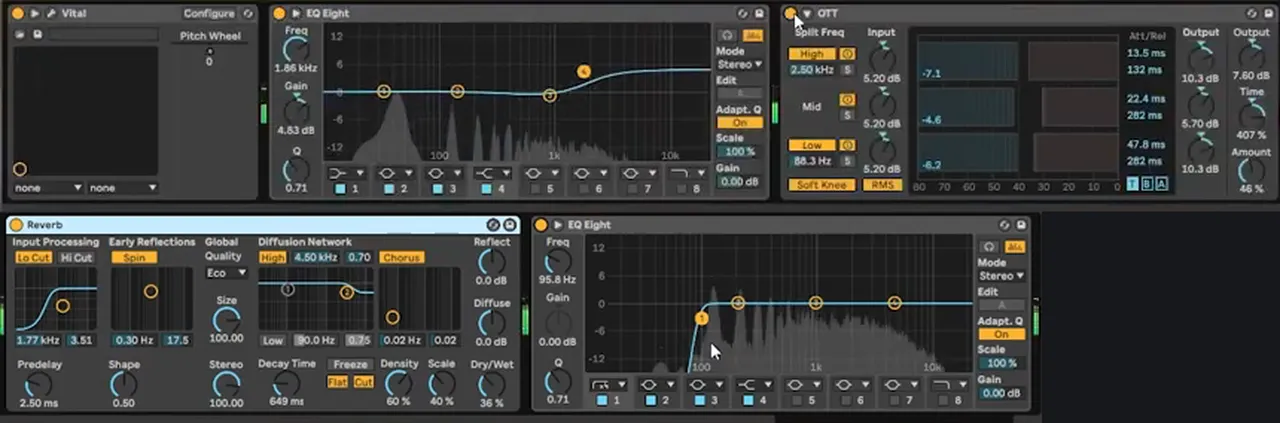Enable band 5 in EQ Eight beside Vital

(x=535, y=188)
